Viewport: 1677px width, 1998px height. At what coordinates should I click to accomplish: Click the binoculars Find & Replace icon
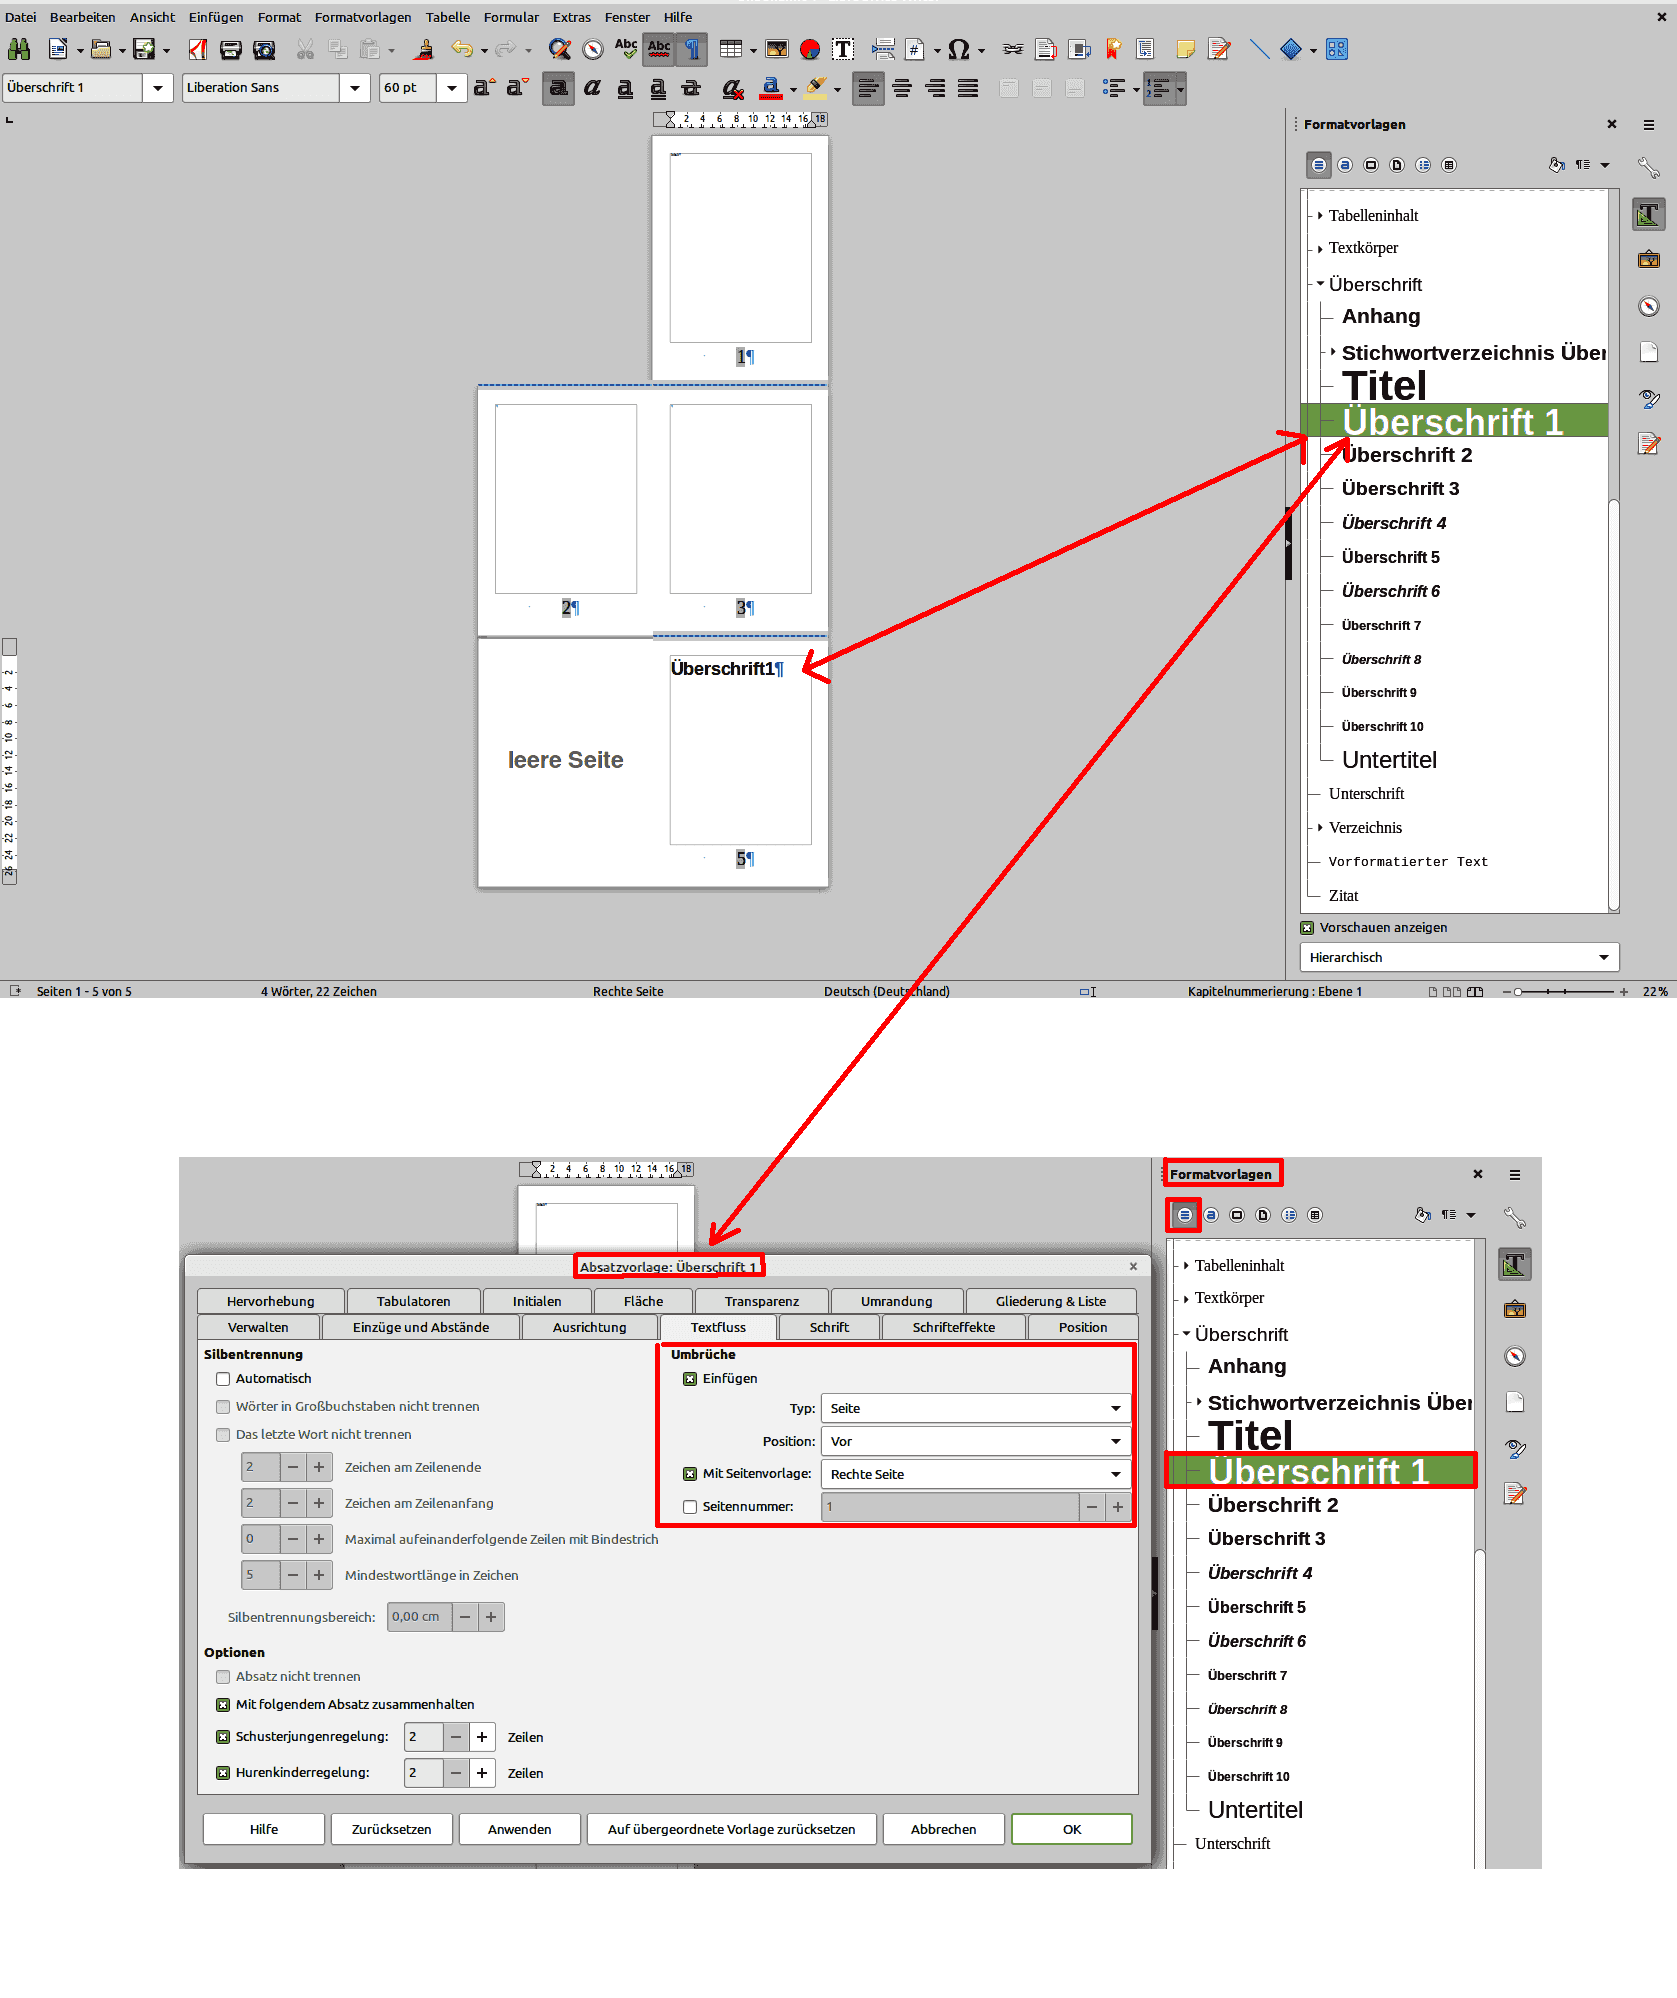[19, 49]
